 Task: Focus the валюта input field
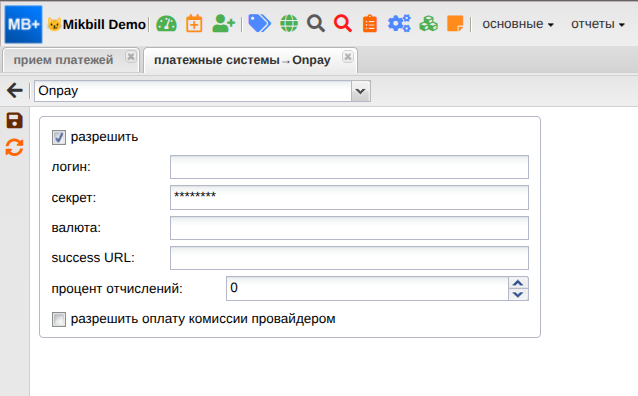[x=349, y=228]
